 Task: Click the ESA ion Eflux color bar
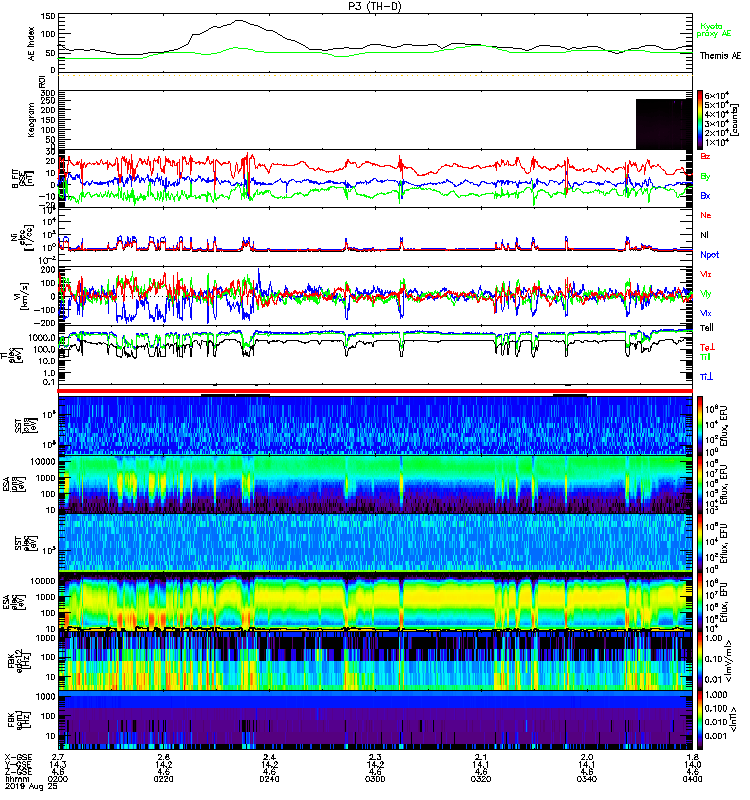700,485
